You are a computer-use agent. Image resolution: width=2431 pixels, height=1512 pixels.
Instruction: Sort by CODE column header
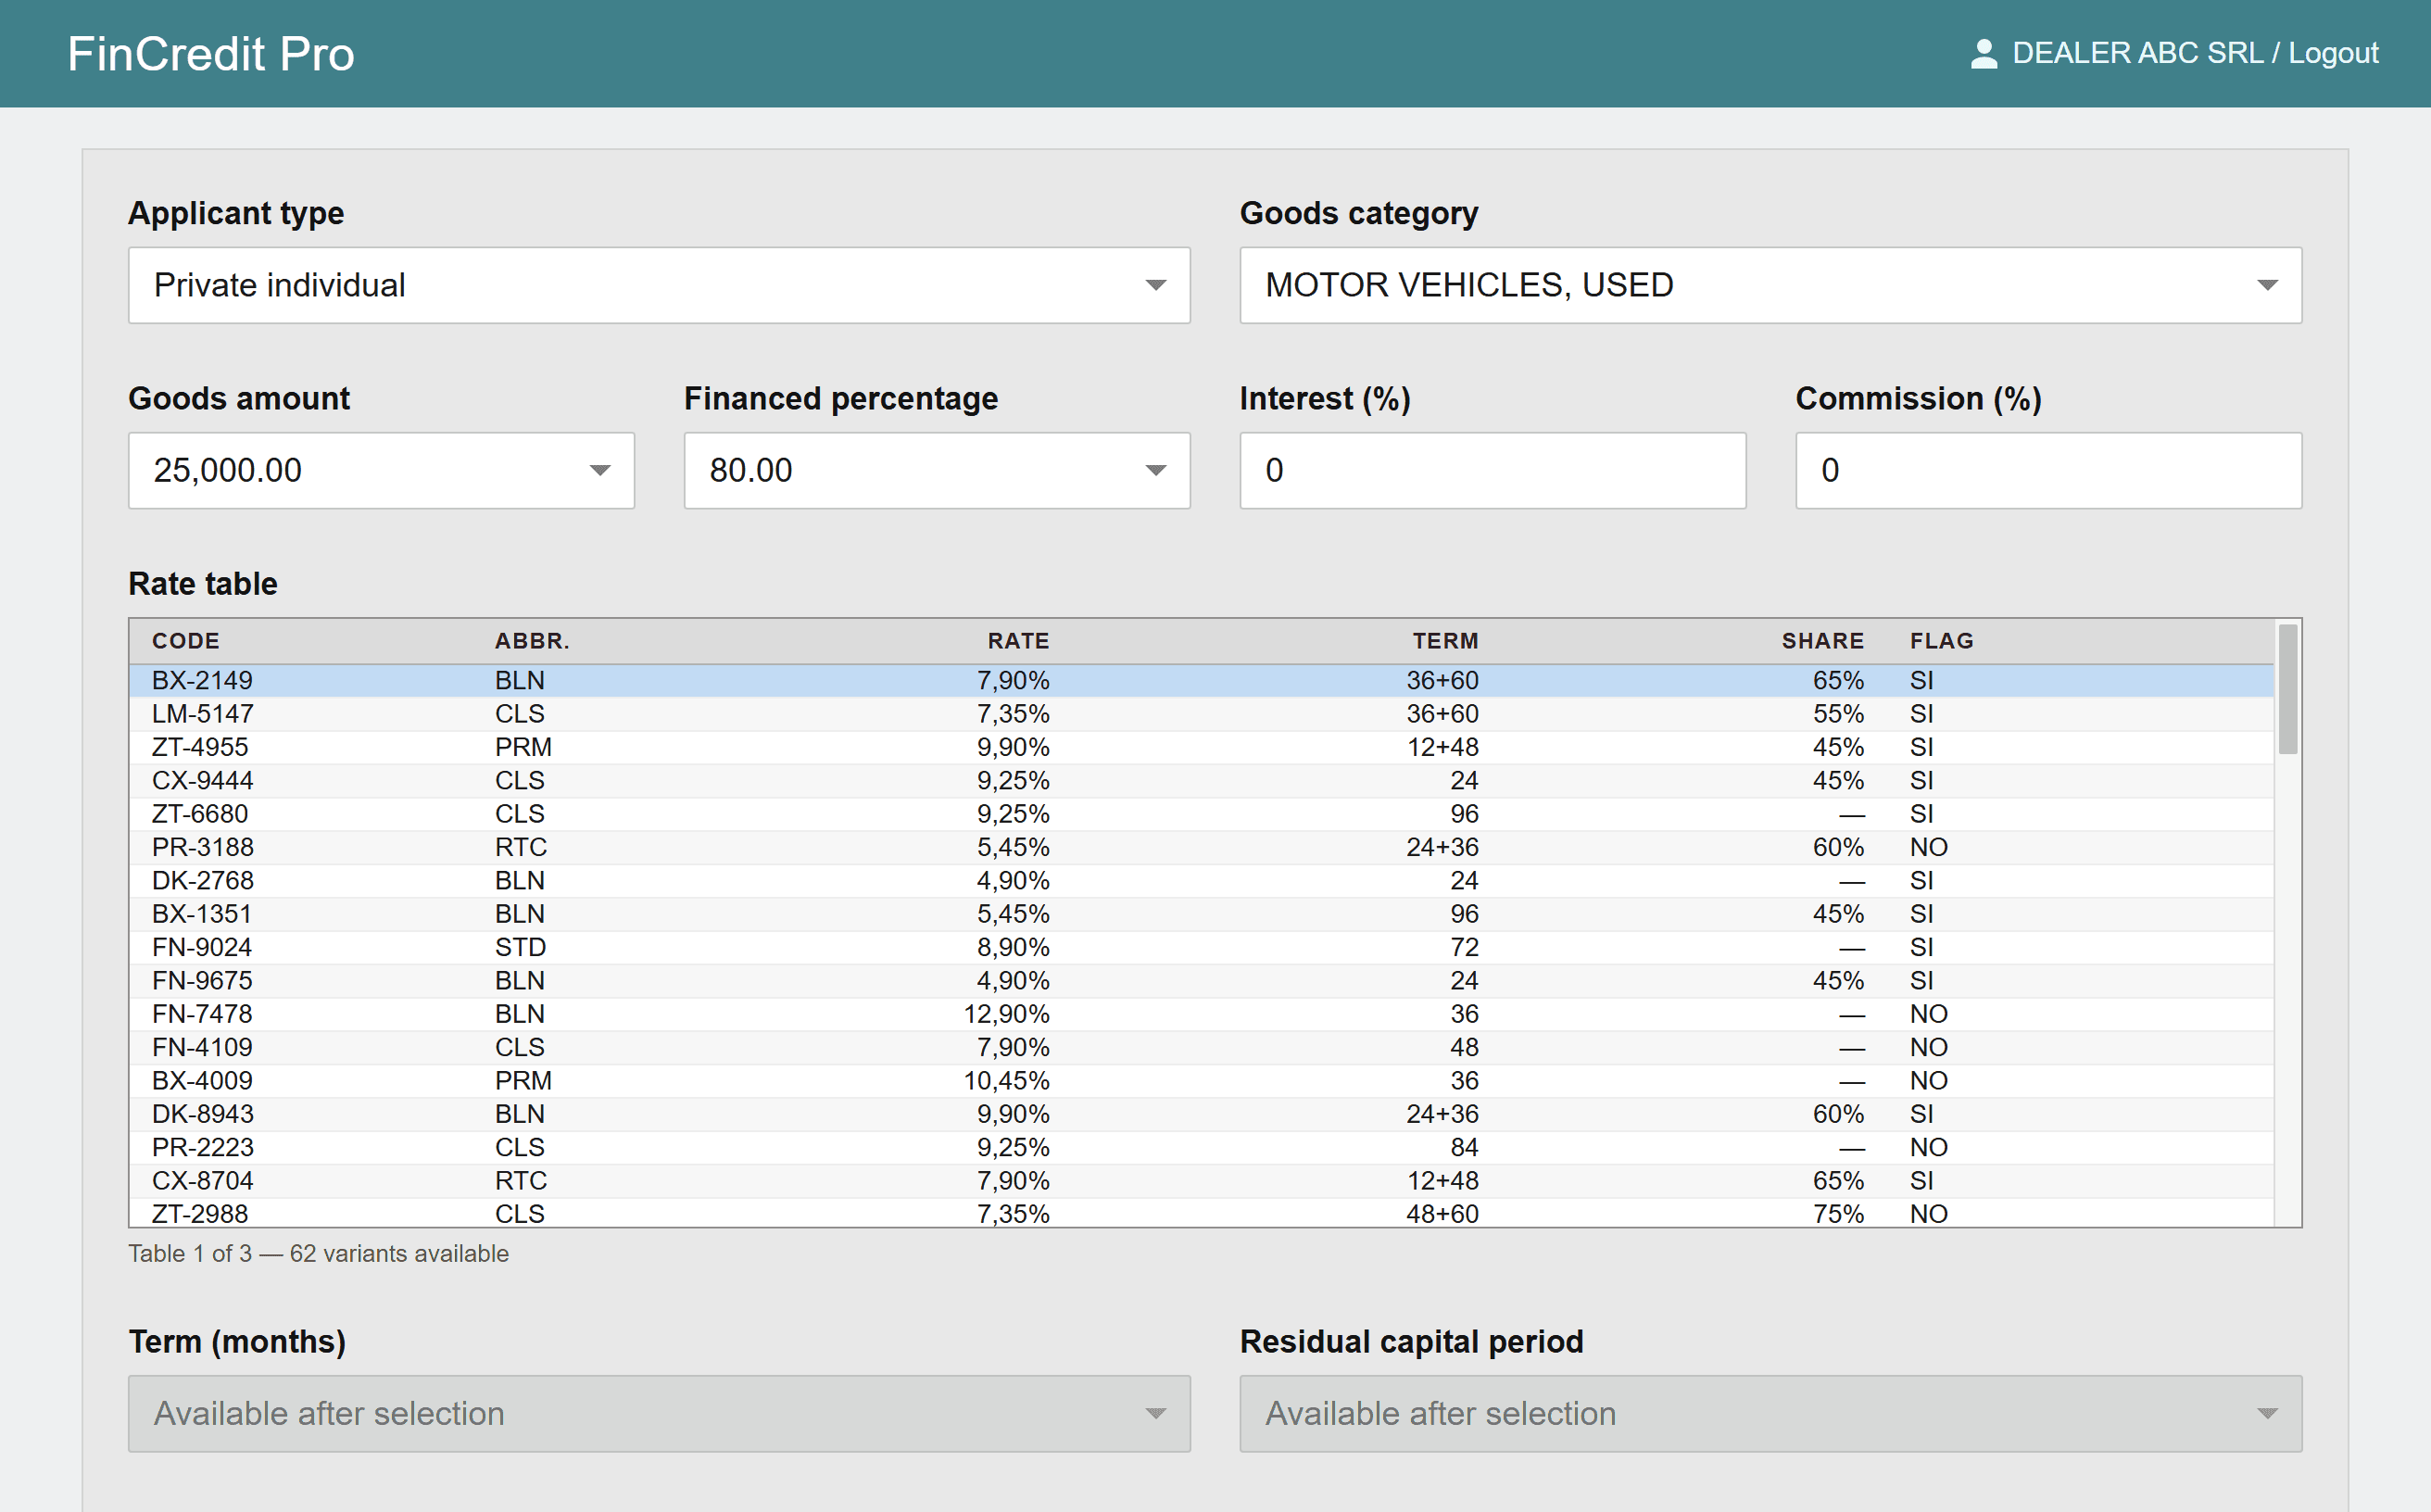click(x=185, y=641)
